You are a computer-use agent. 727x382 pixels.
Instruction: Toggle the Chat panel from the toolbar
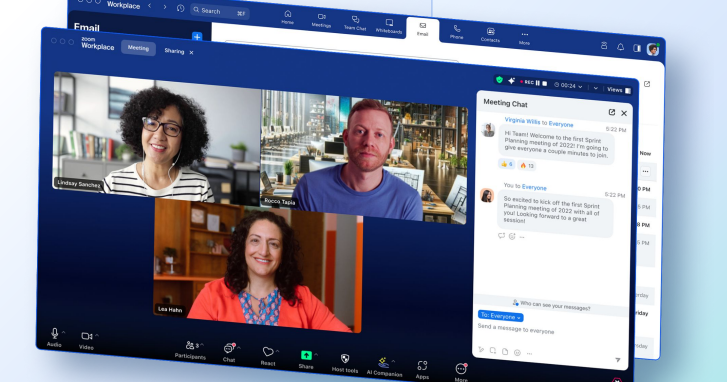(229, 349)
